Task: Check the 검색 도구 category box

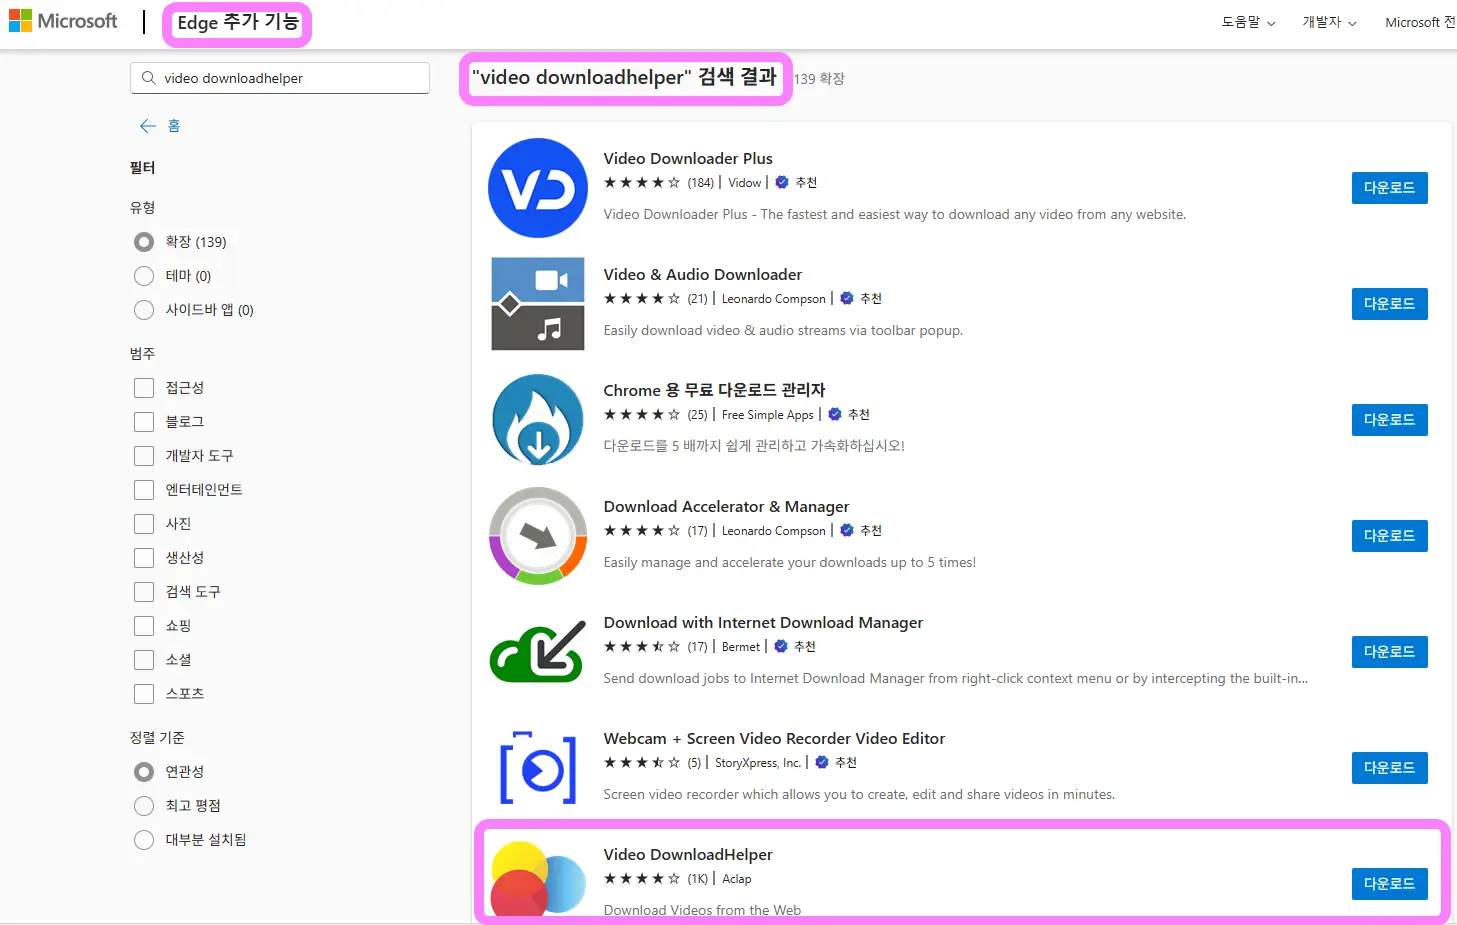Action: (x=144, y=592)
